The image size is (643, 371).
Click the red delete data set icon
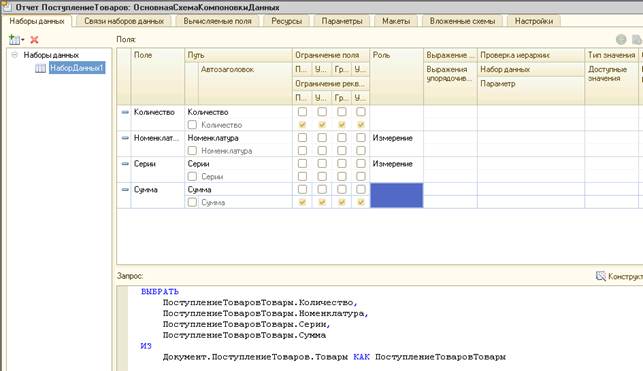[34, 40]
